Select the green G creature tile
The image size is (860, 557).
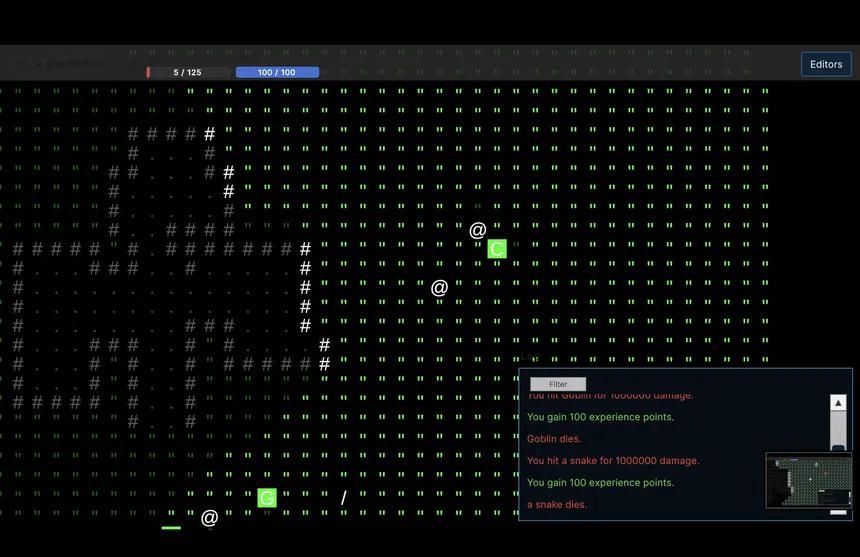[x=267, y=498]
